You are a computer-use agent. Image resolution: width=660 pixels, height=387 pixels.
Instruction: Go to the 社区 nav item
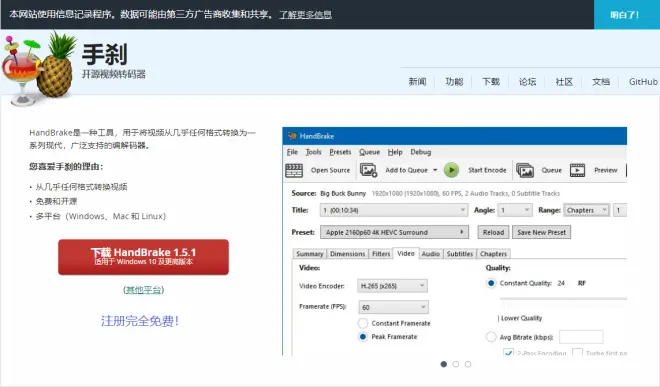point(564,82)
